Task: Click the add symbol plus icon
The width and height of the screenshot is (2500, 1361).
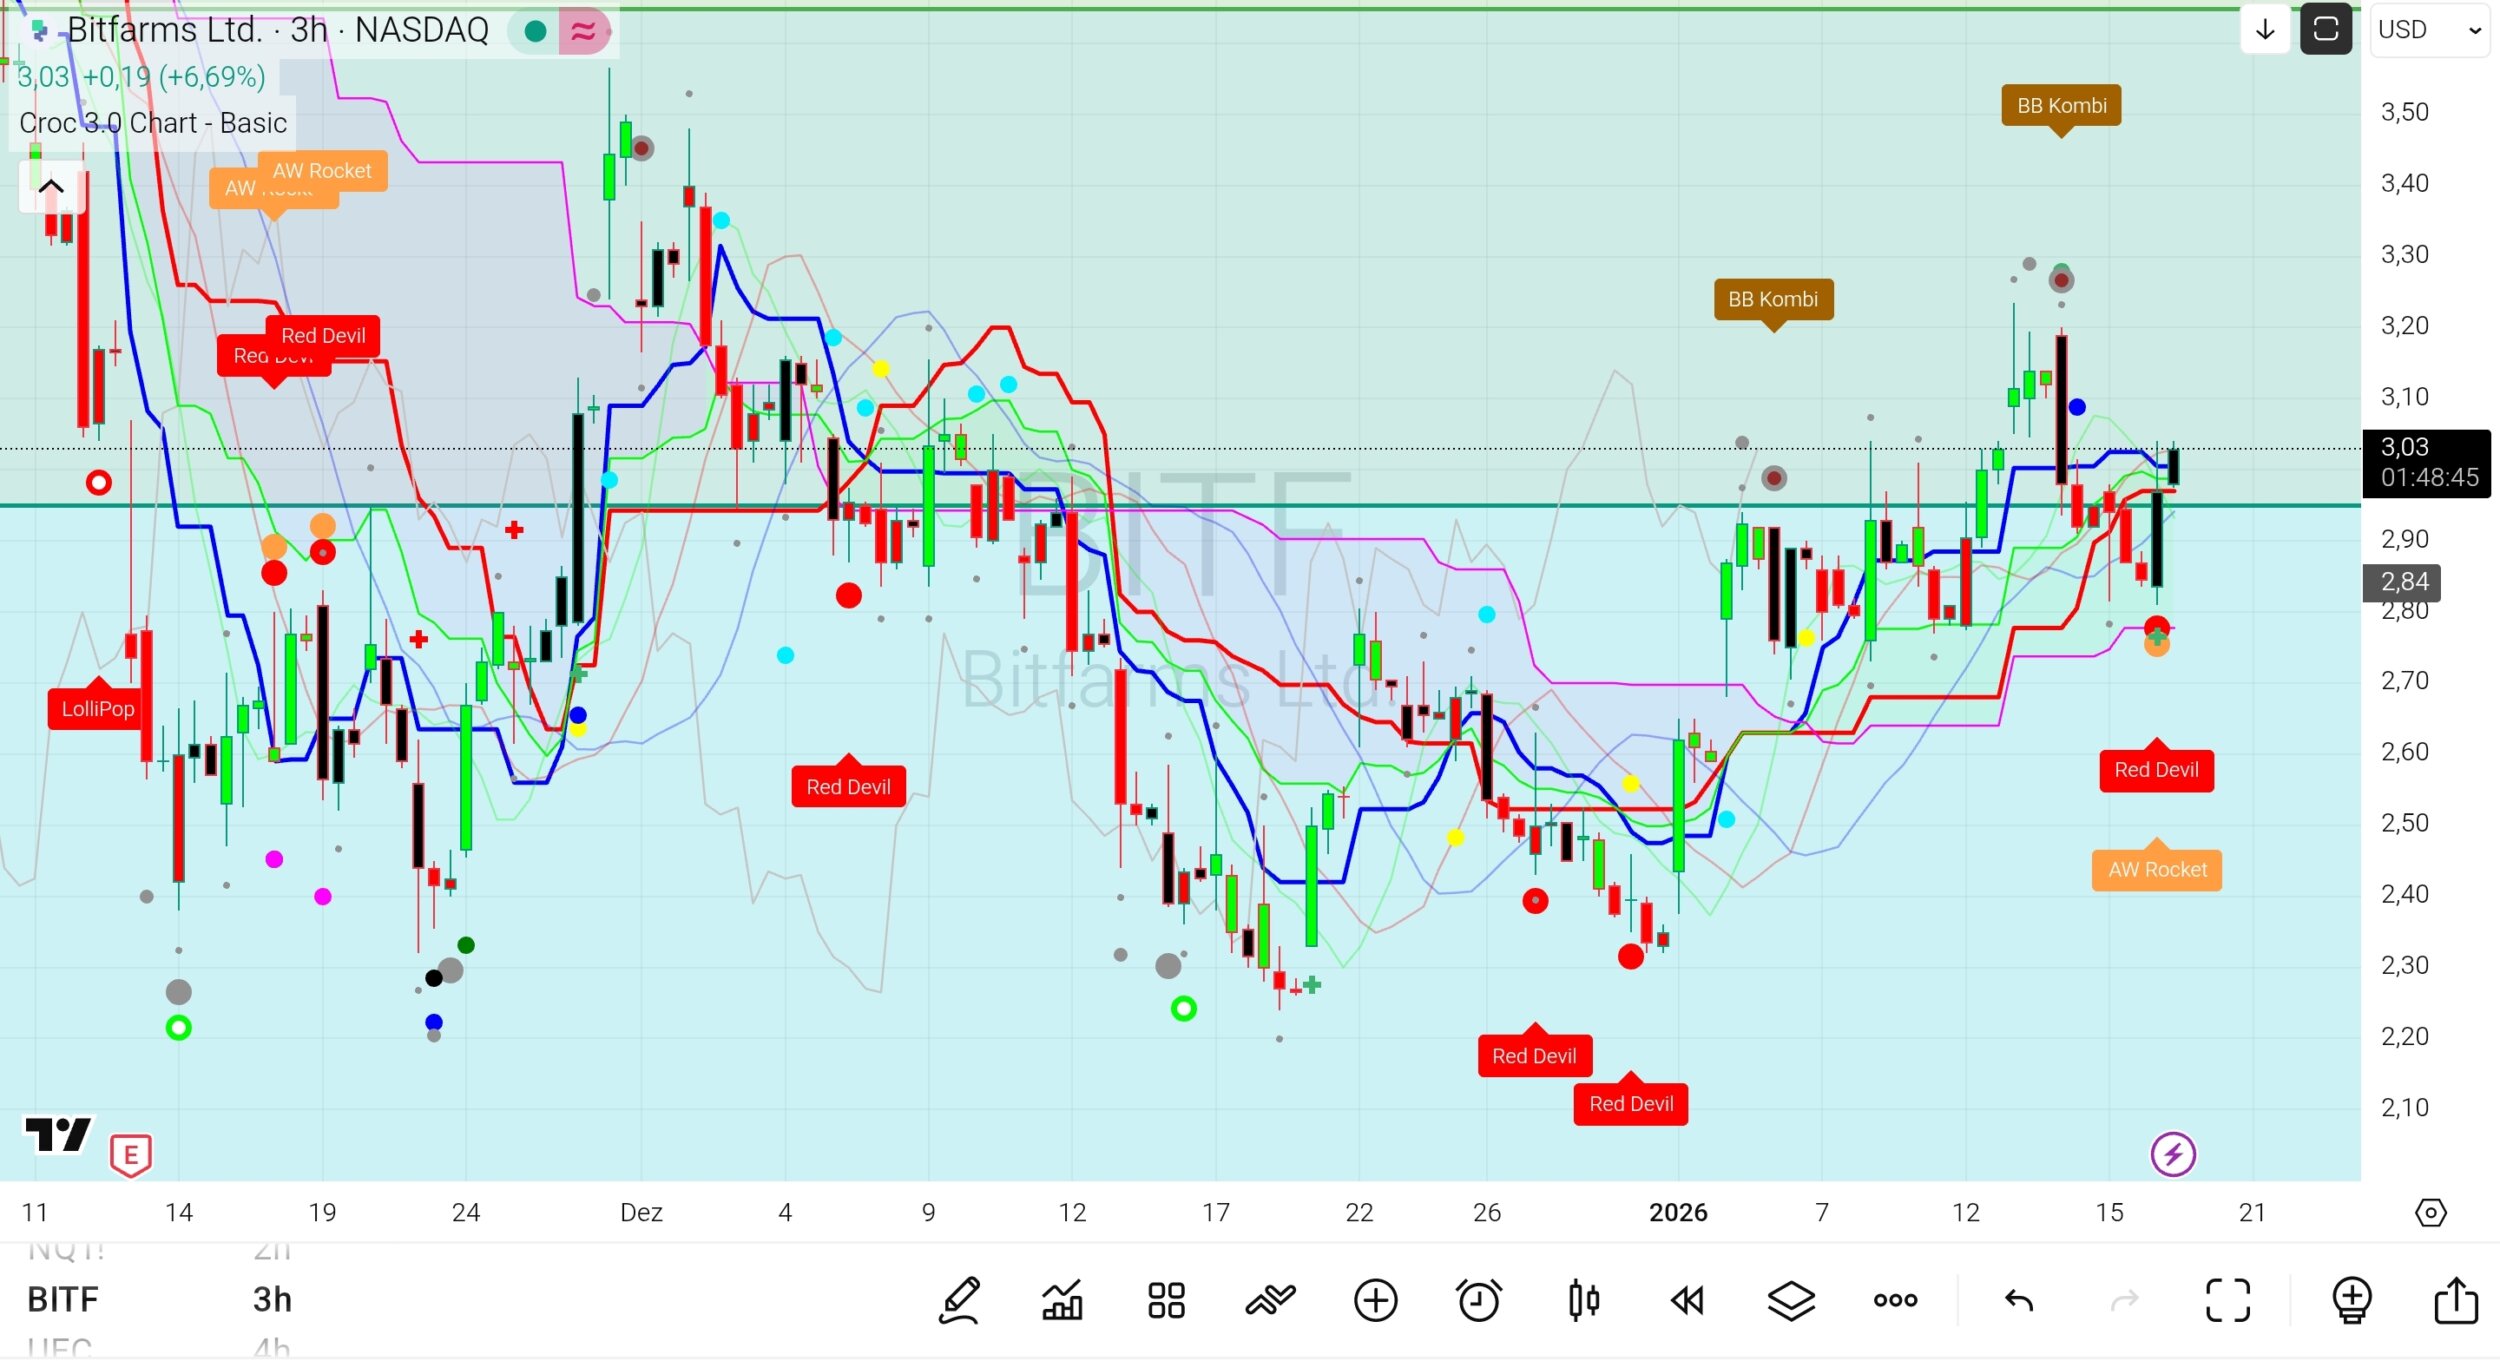Action: [1375, 1300]
